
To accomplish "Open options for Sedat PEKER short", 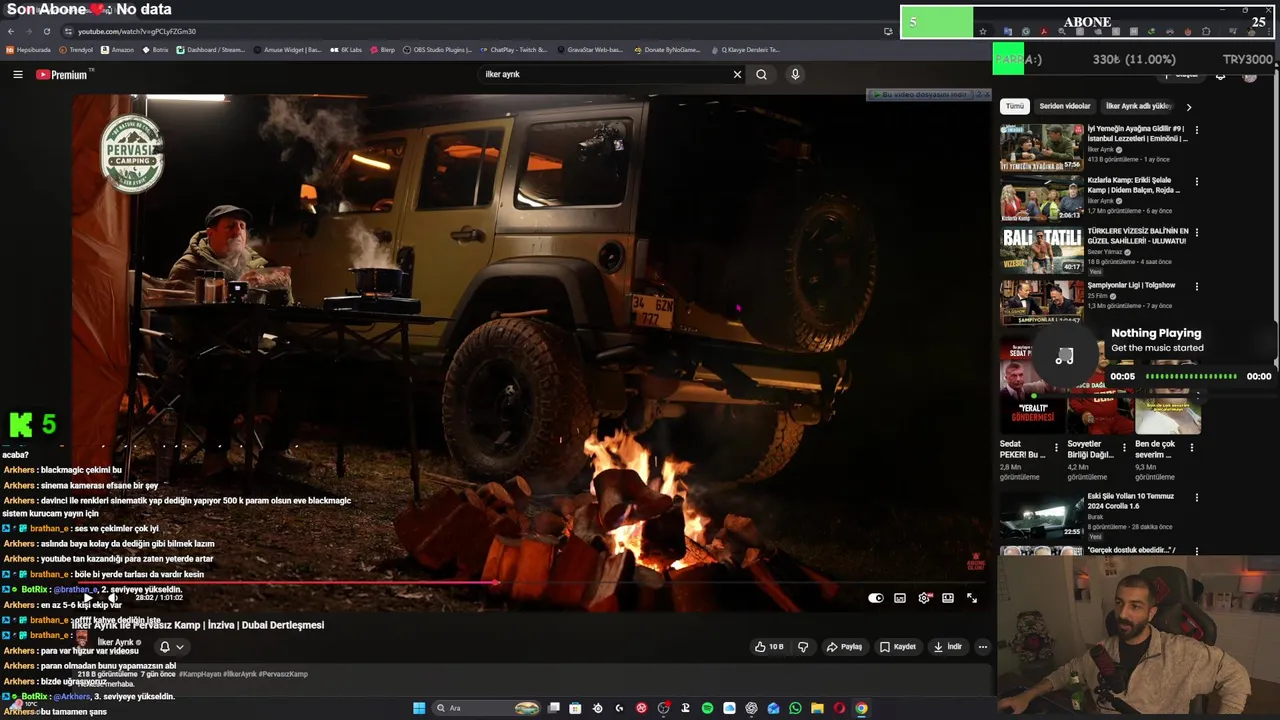I will pos(1056,448).
